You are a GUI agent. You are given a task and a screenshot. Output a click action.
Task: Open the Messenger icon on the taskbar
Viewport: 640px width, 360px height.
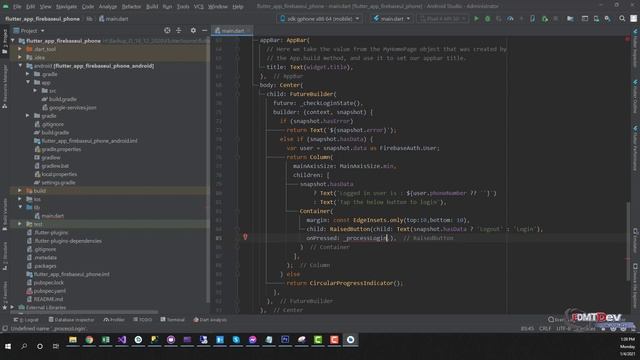coord(252,340)
